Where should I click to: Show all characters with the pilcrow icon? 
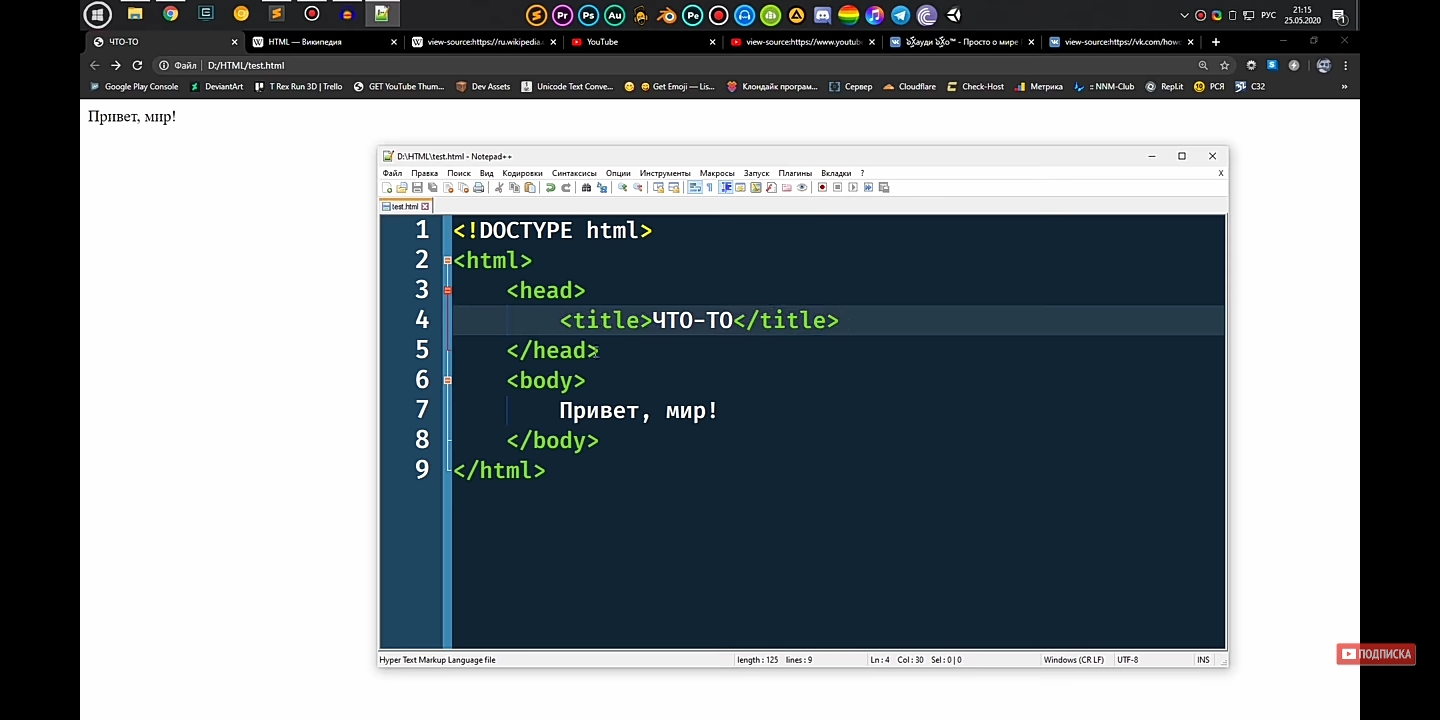709,187
